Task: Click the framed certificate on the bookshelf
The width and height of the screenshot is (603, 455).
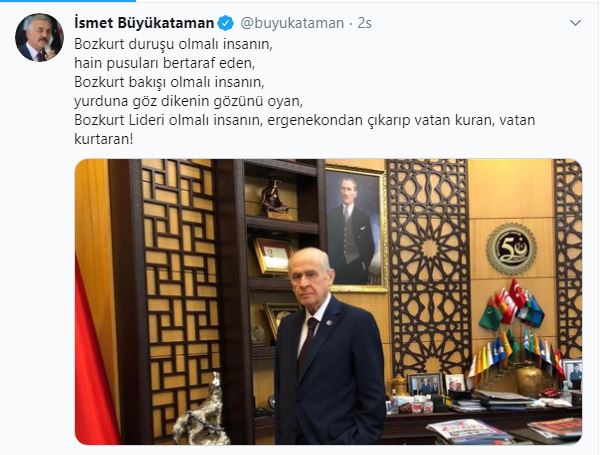Action: click(274, 255)
